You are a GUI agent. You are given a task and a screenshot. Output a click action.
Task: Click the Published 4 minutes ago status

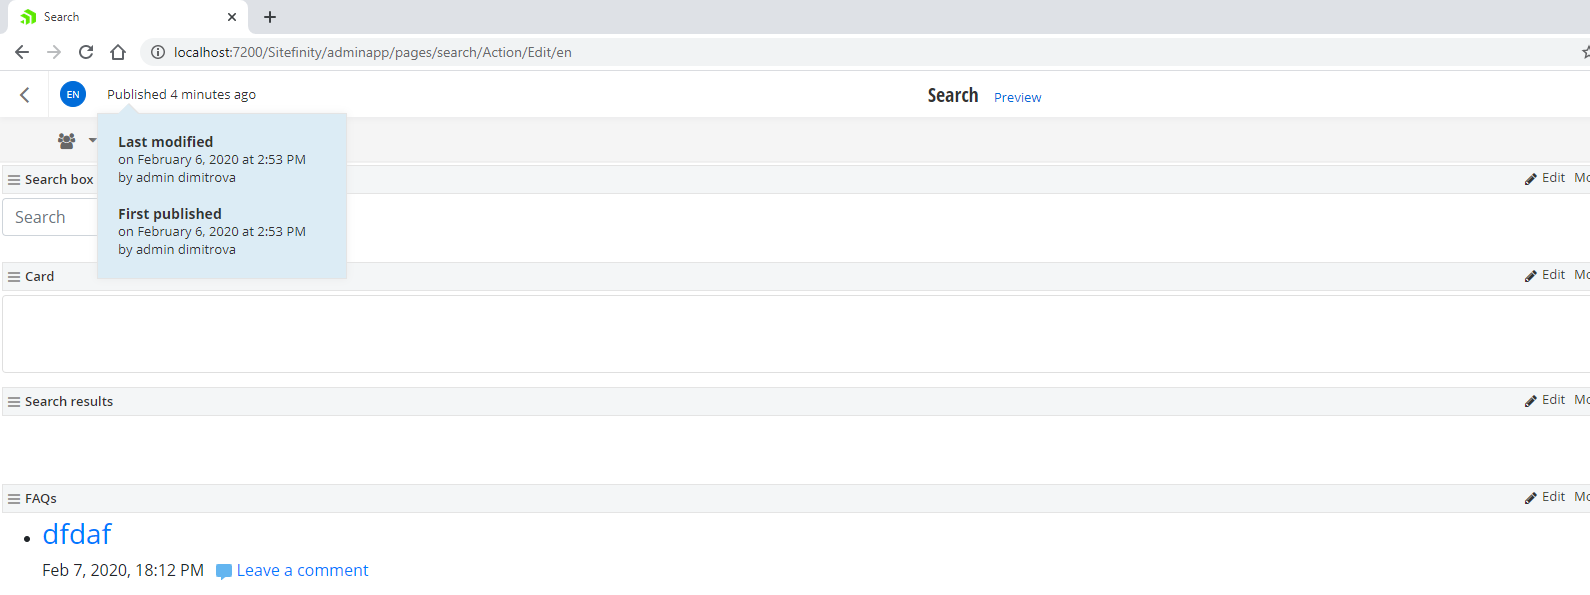(x=181, y=95)
